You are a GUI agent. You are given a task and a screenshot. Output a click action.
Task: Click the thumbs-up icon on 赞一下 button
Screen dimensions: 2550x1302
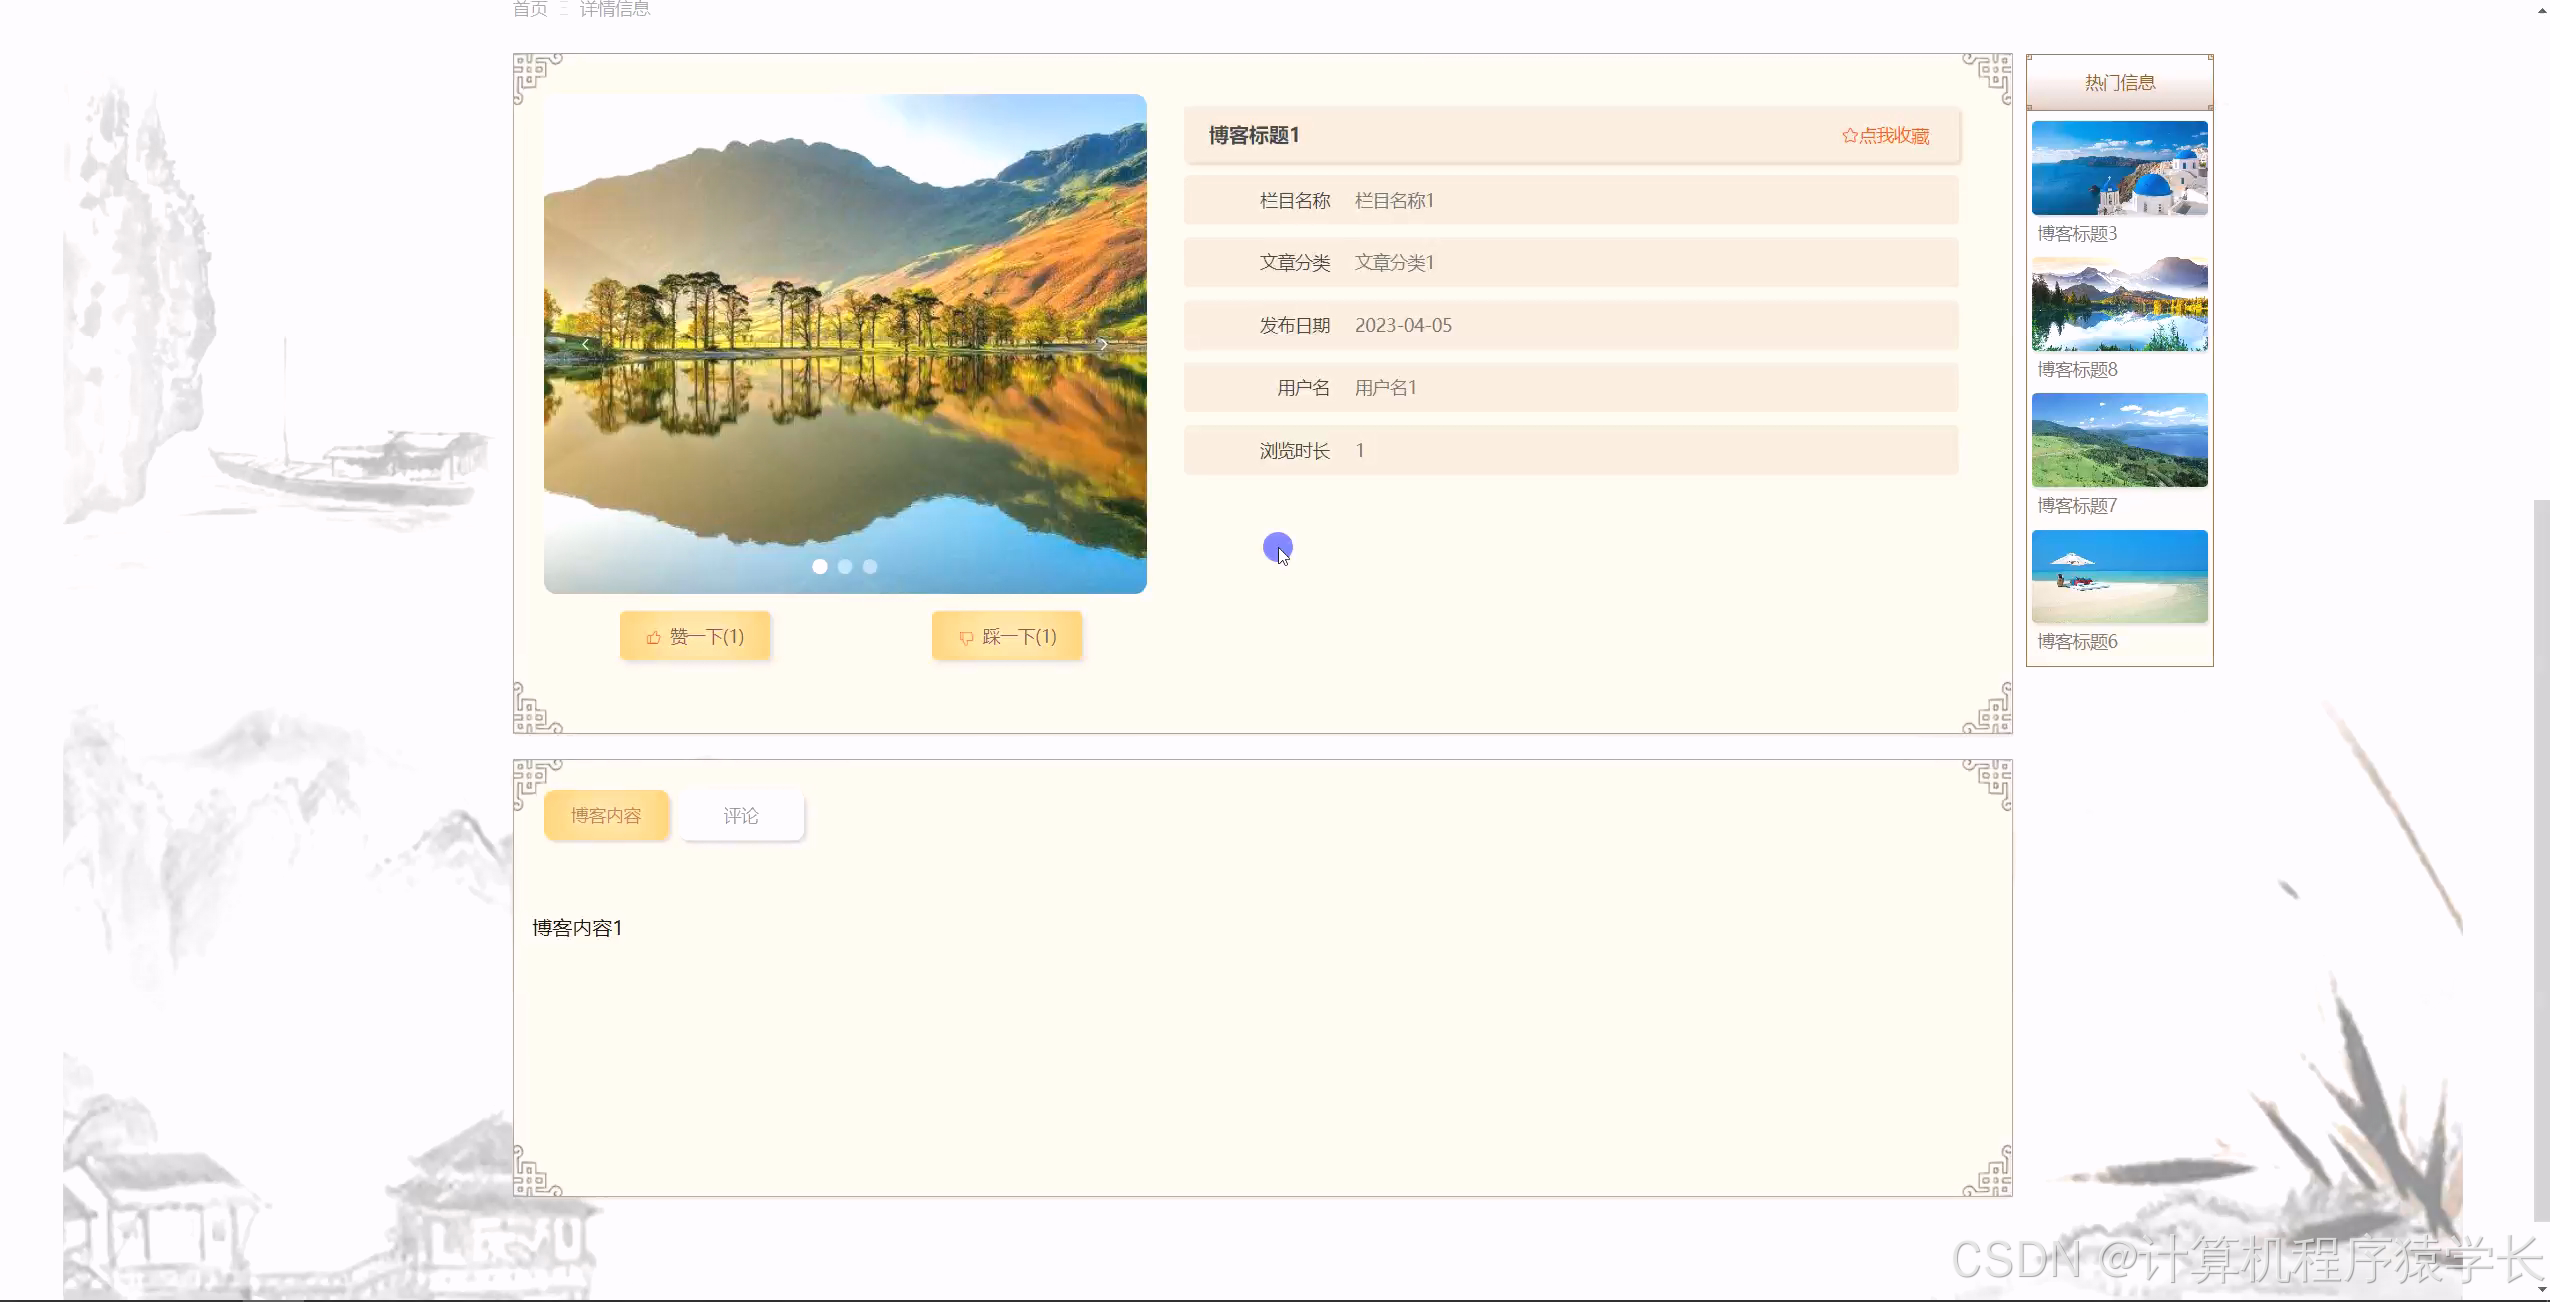pos(654,635)
